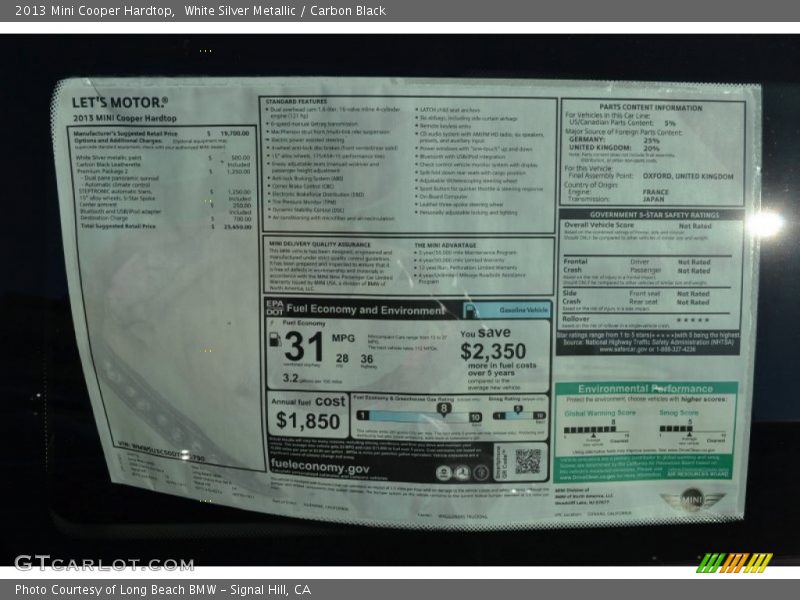Click the gas pump icon next to Gasoline Vehicle
This screenshot has height=600, width=800.
471,310
